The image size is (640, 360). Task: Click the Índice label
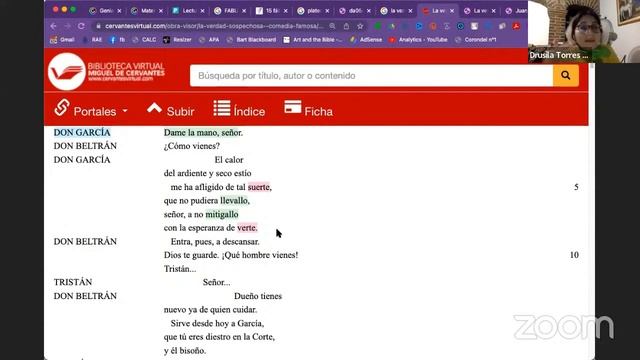point(249,111)
